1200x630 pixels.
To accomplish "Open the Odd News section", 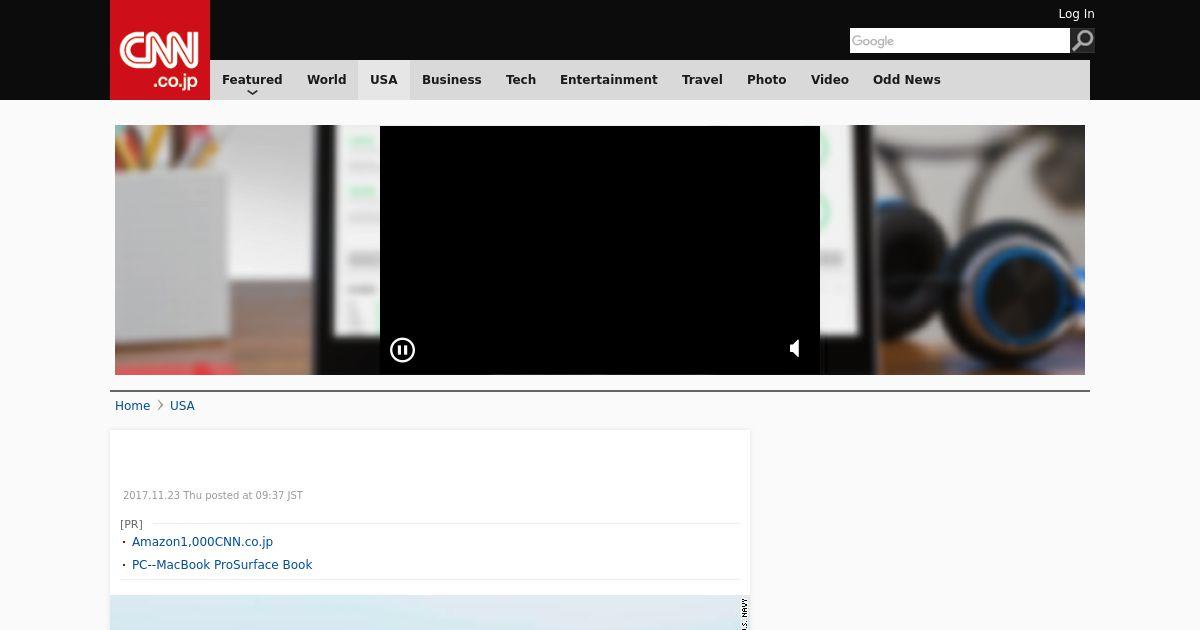I will pyautogui.click(x=907, y=80).
